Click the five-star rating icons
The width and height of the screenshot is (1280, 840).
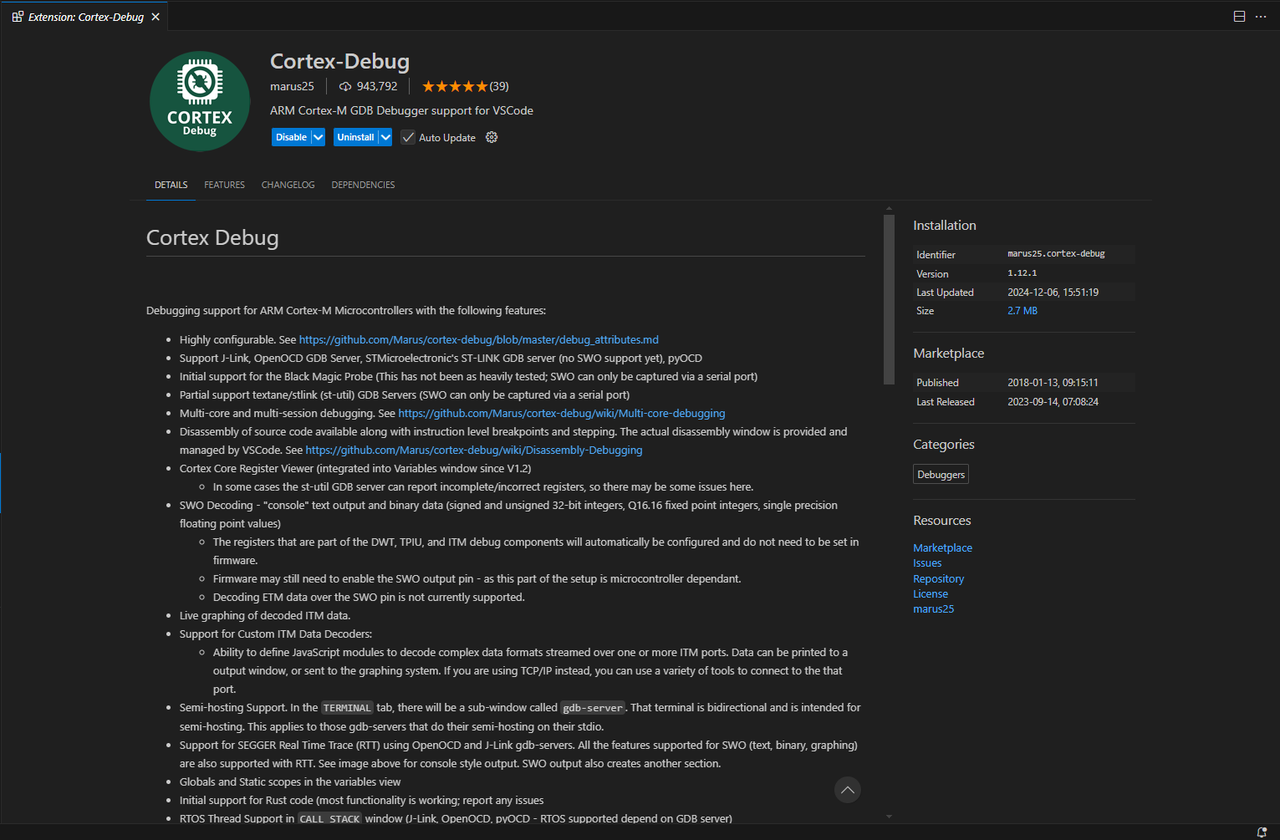[454, 86]
